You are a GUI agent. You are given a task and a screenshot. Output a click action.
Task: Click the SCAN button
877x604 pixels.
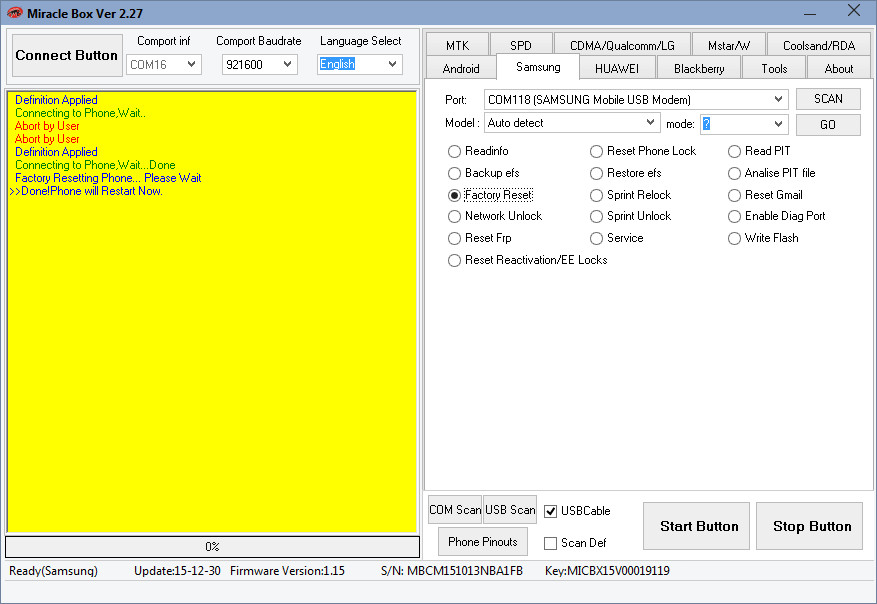828,99
